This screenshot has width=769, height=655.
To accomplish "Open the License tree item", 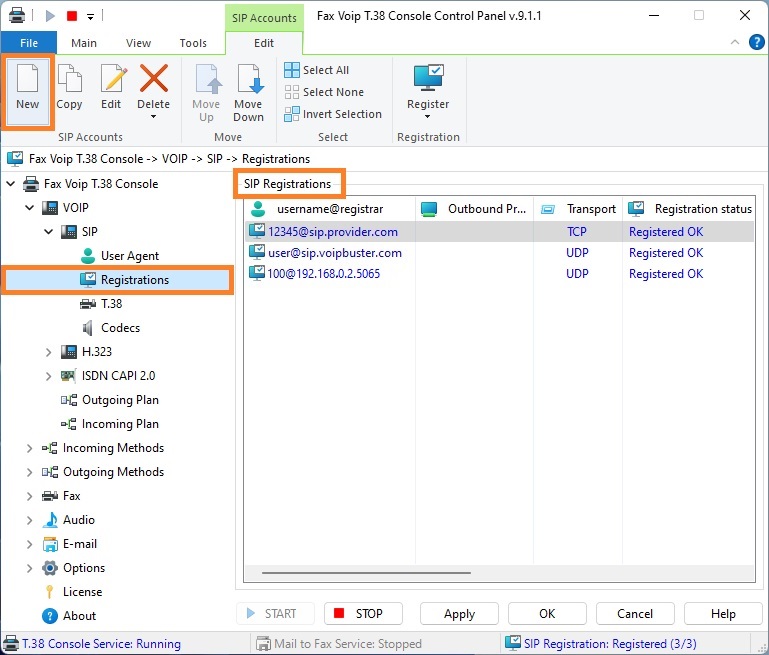I will point(73,592).
